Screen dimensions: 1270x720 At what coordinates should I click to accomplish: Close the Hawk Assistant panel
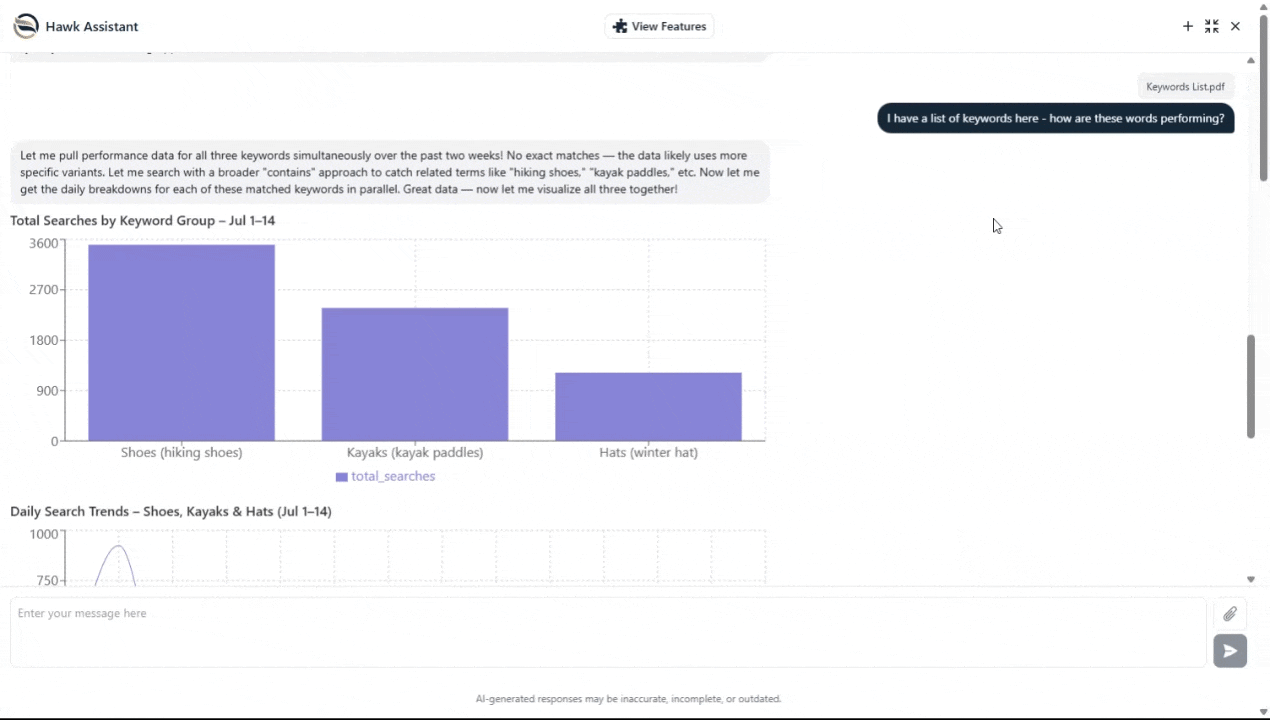1236,26
